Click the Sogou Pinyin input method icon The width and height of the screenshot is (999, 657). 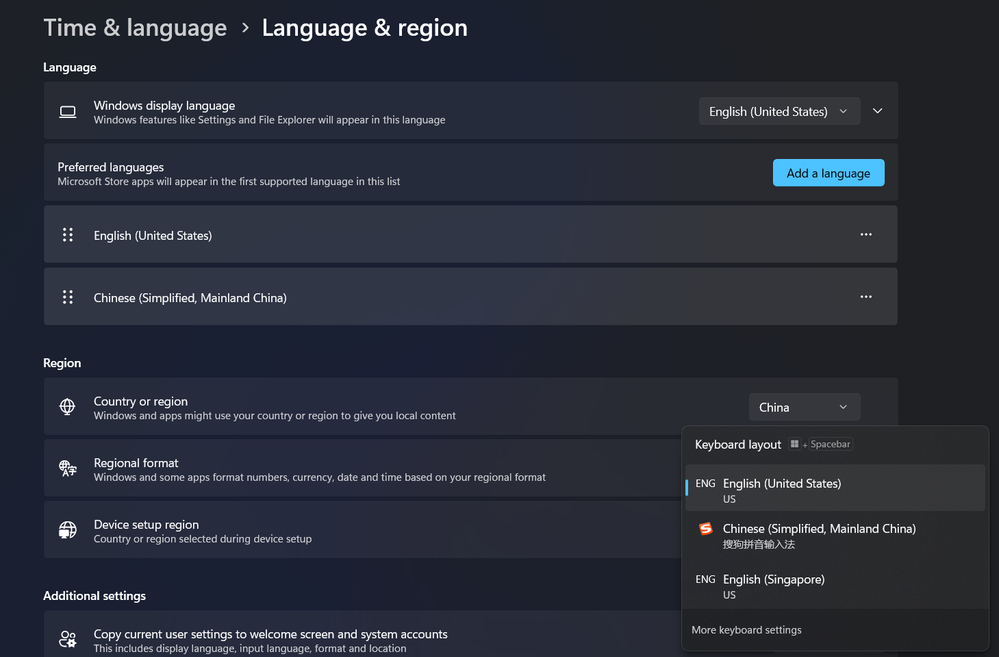(x=706, y=529)
